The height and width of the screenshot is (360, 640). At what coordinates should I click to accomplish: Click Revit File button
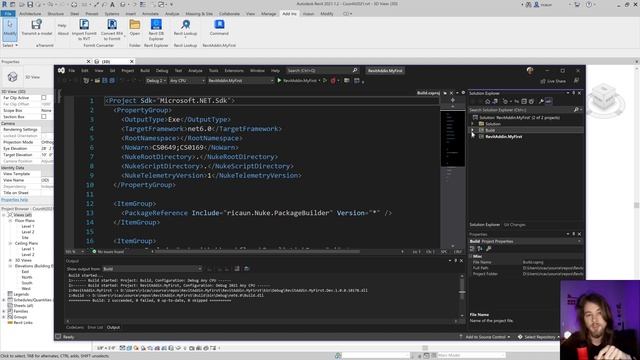(x=8, y=14)
